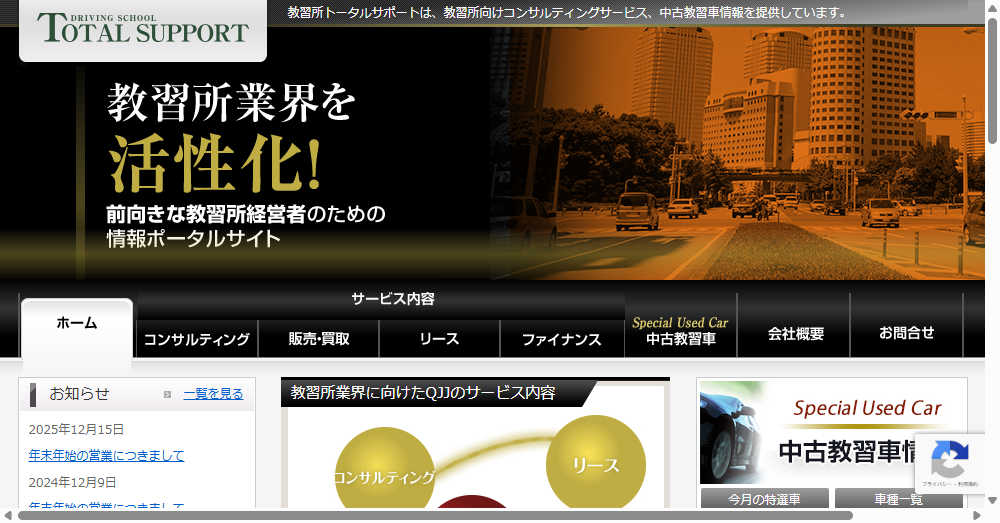Select ファイナンス in the navigation bar
1000x523 pixels.
[x=561, y=339]
